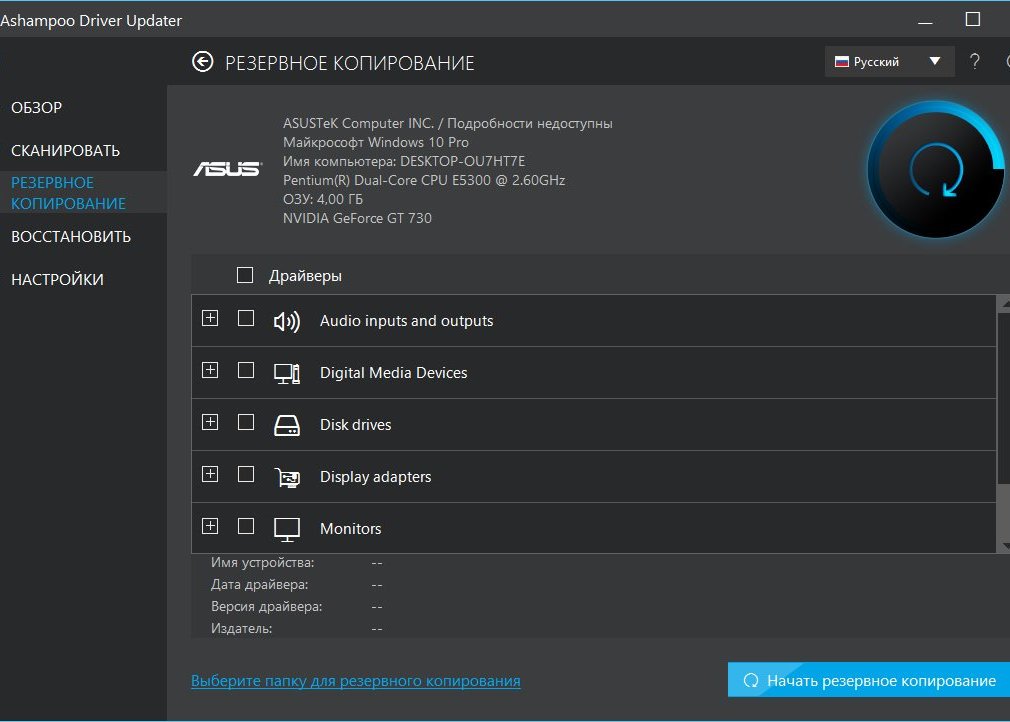Expand the Monitors category
1010x722 pixels.
coord(210,526)
